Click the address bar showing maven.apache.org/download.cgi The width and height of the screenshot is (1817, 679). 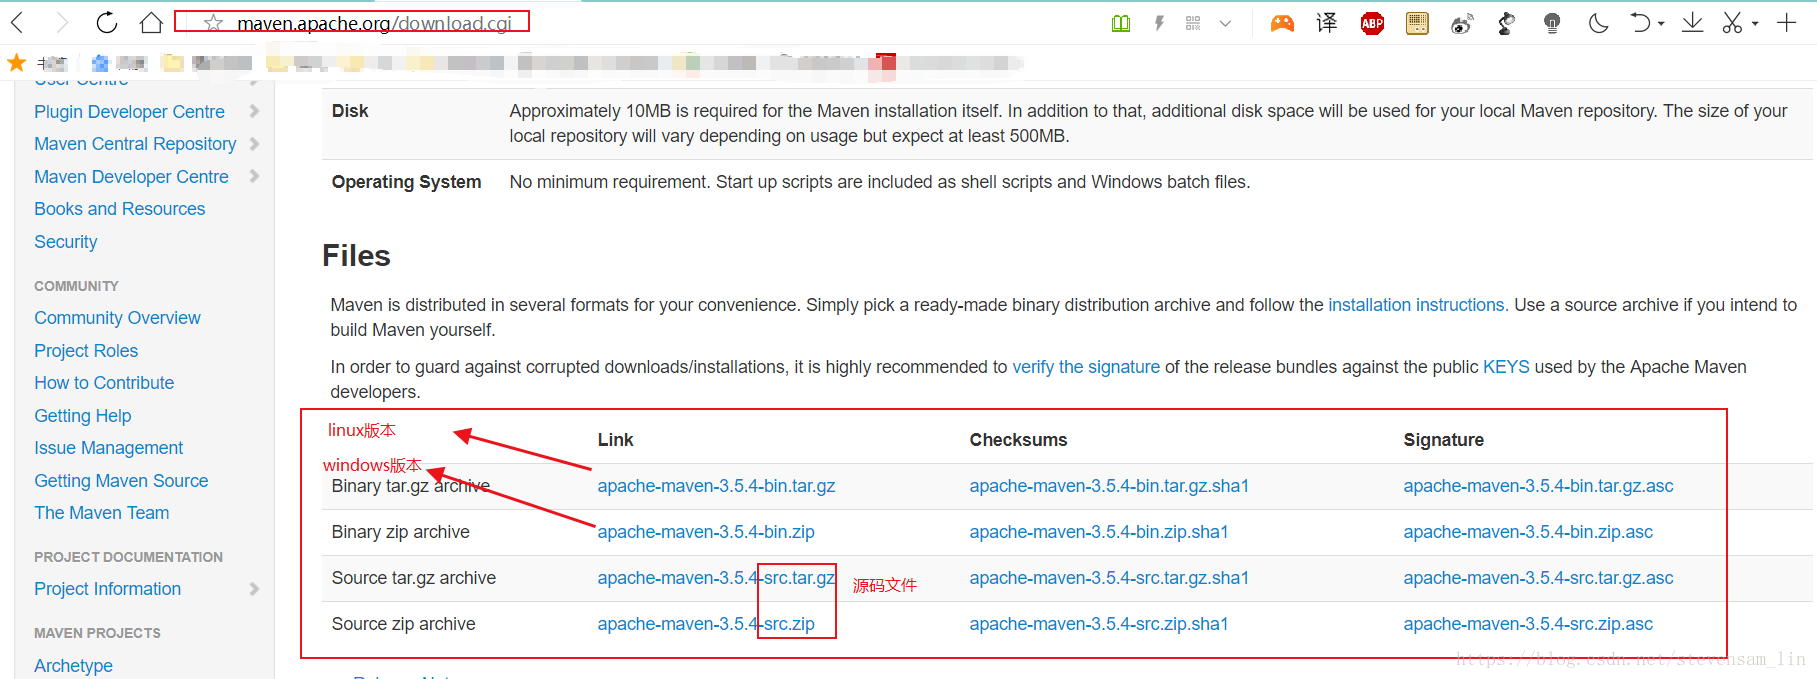(374, 23)
